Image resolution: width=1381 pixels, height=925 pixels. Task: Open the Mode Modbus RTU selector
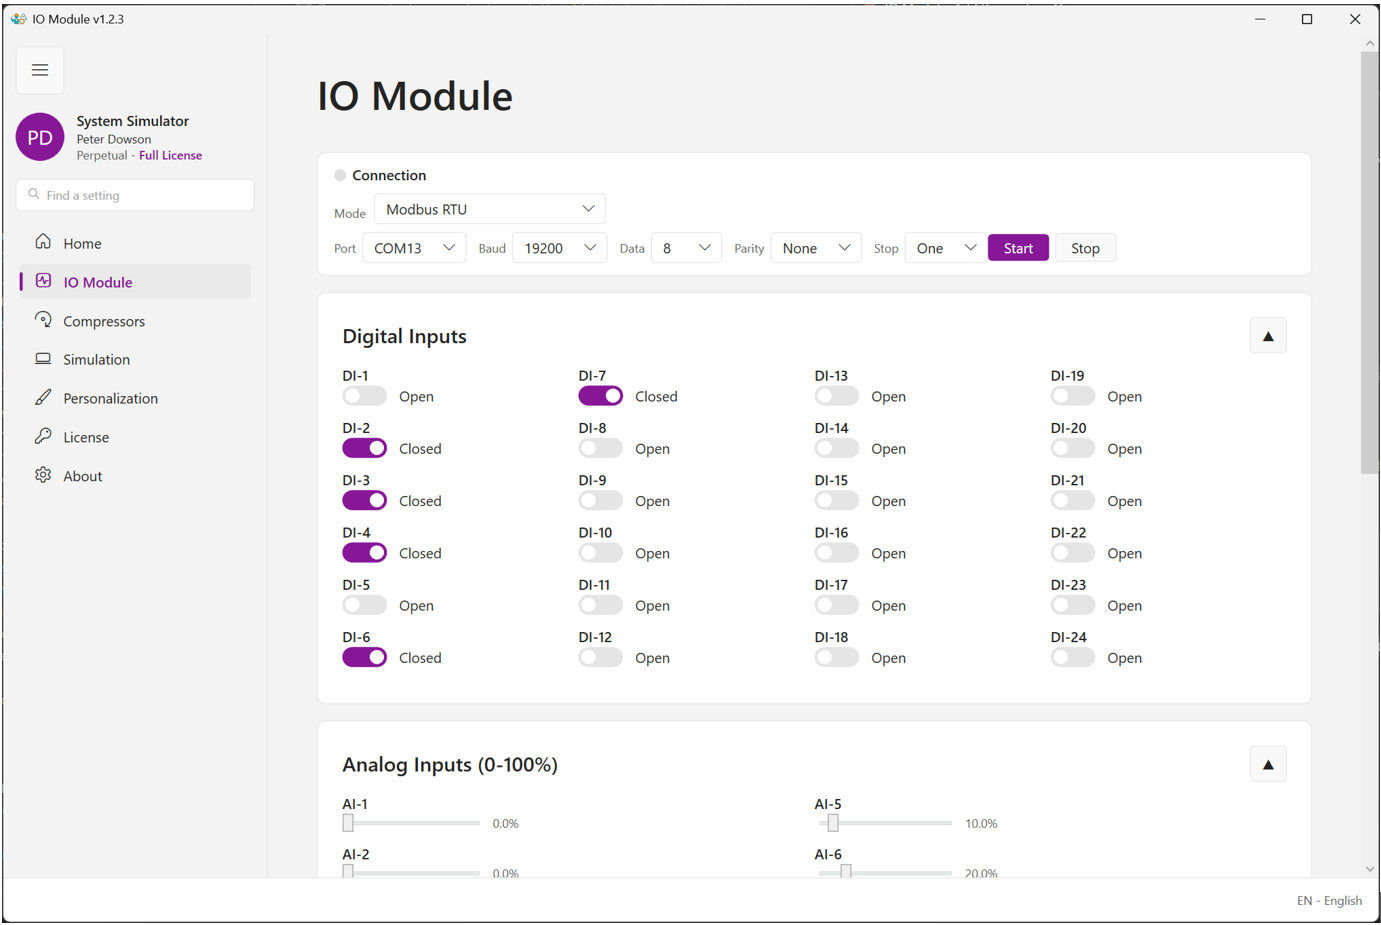[x=490, y=208]
